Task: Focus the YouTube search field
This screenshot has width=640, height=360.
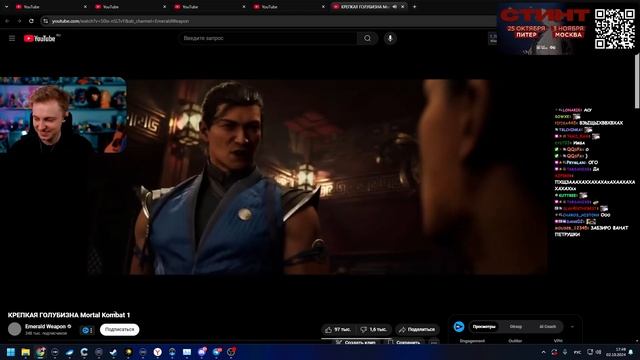Action: (x=267, y=38)
